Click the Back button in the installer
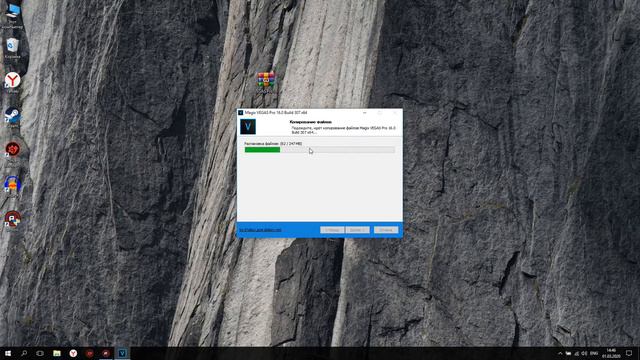The height and width of the screenshot is (360, 640). 332,230
